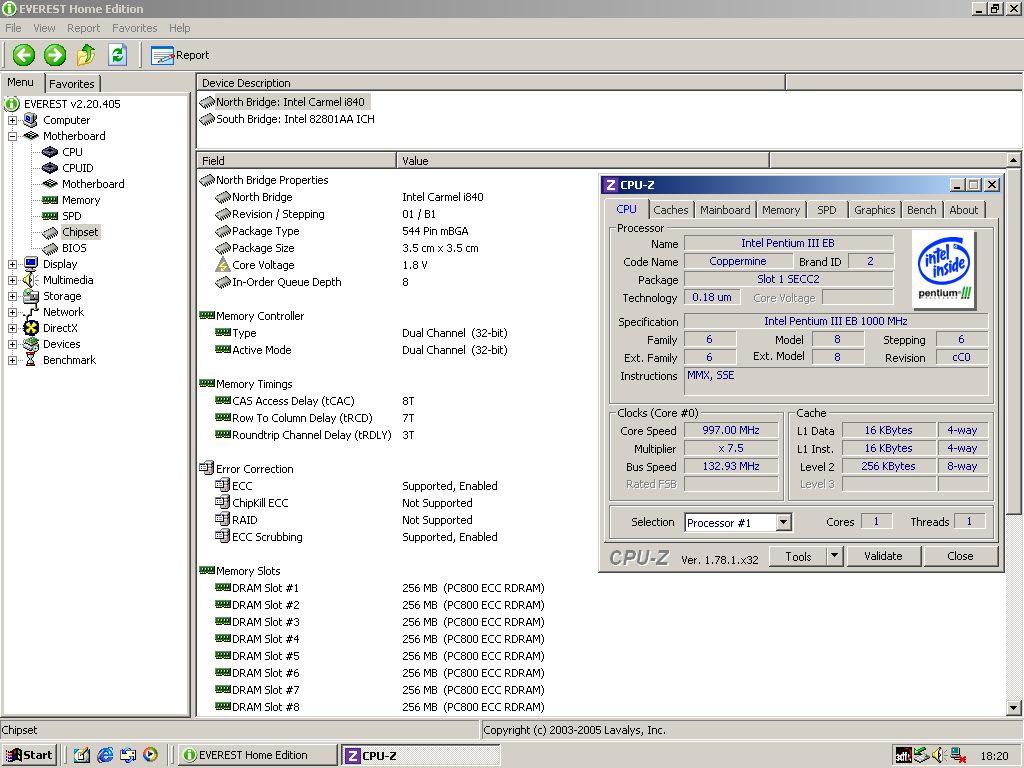Click the green Forward arrow toolbar icon

(x=55, y=55)
